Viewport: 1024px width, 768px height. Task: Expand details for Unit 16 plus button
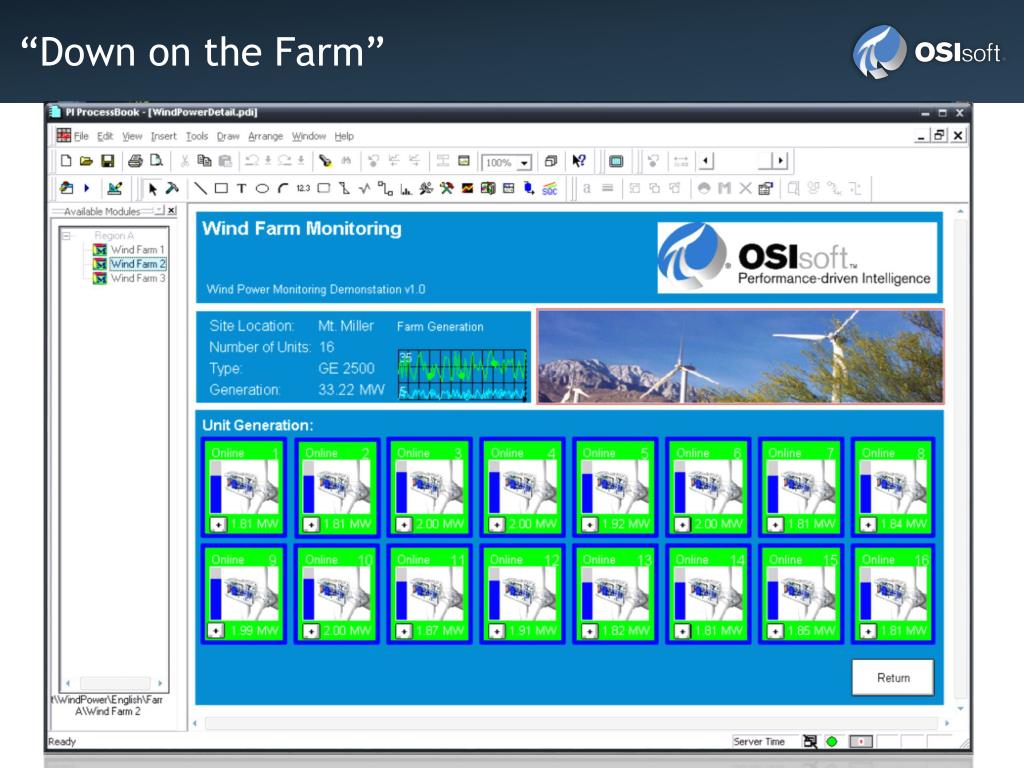click(868, 632)
